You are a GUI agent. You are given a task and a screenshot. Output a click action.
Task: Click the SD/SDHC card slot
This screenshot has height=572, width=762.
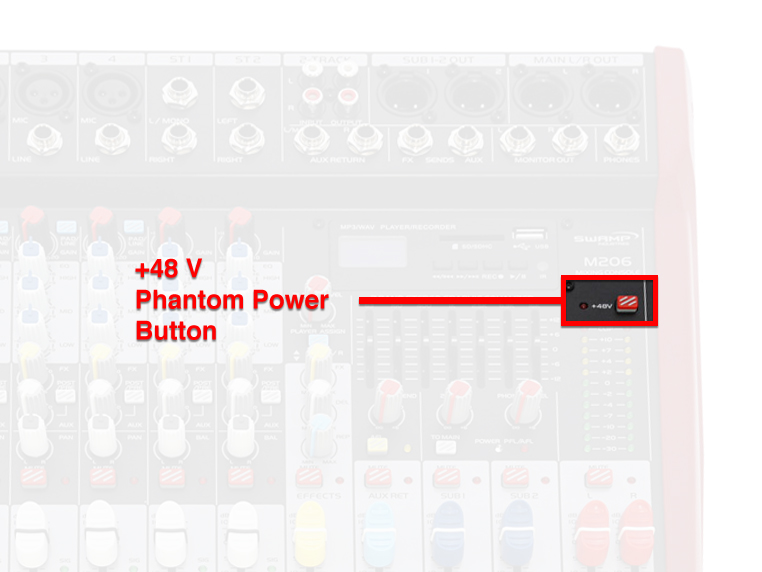click(x=471, y=238)
